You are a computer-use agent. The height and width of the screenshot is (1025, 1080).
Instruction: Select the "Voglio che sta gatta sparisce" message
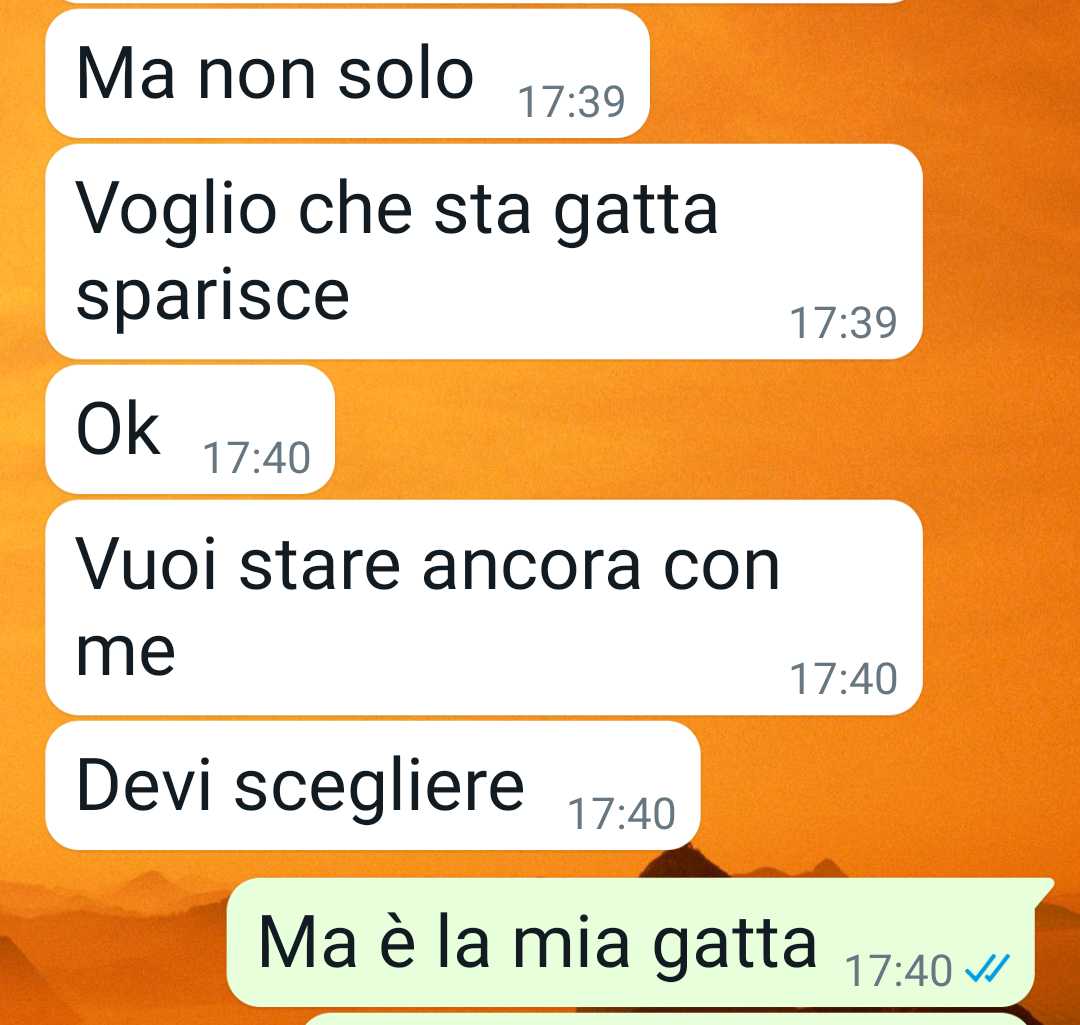click(484, 251)
